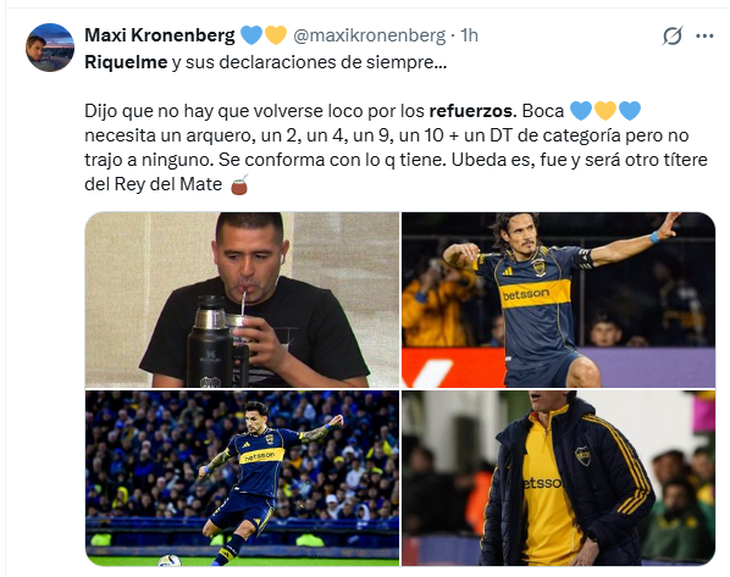Click the mate emoji after 'Rey del Mate'

click(x=239, y=184)
